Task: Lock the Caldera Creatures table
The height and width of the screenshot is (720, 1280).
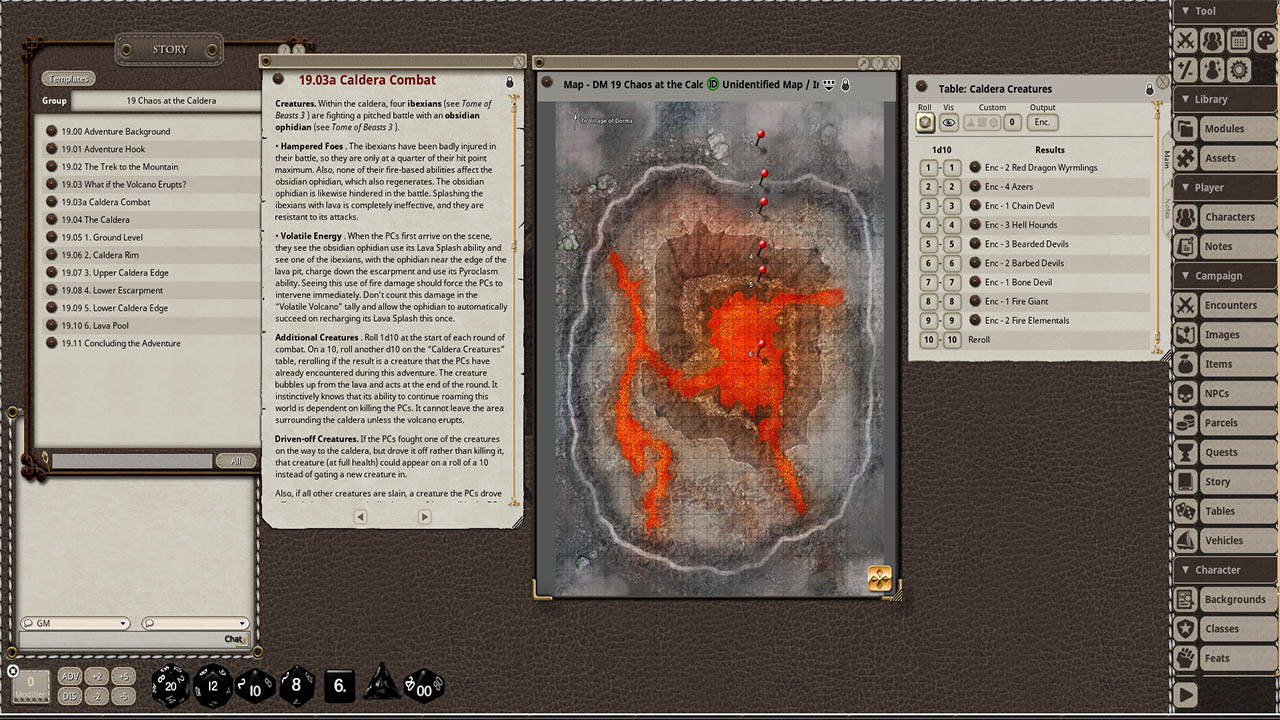Action: (1148, 88)
